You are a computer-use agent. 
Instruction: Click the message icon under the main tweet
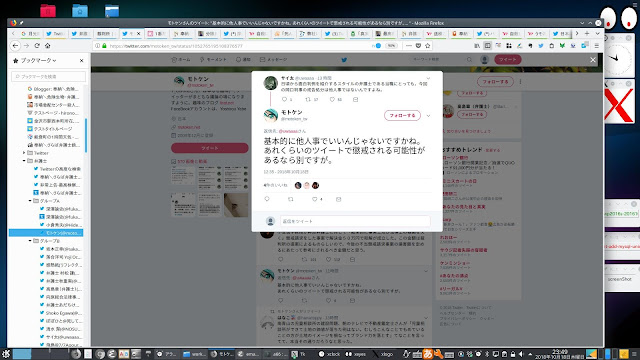click(338, 199)
